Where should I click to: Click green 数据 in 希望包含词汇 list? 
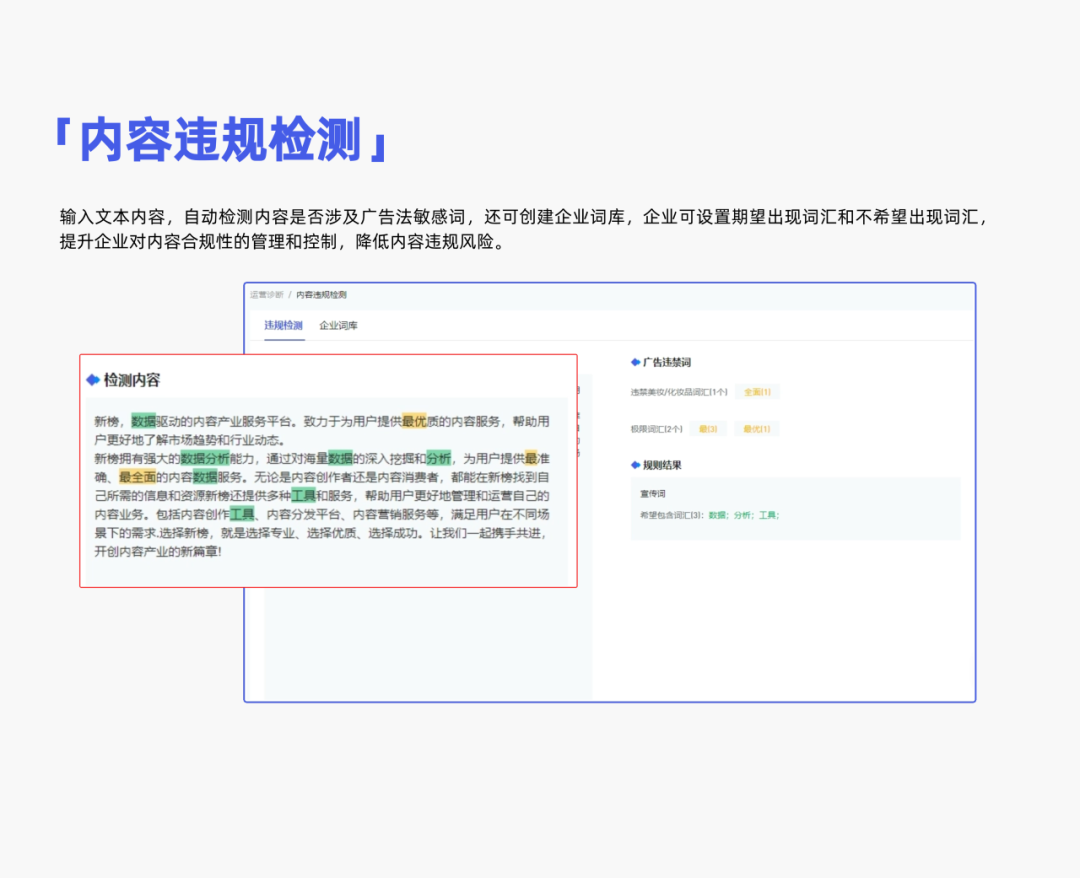[717, 515]
